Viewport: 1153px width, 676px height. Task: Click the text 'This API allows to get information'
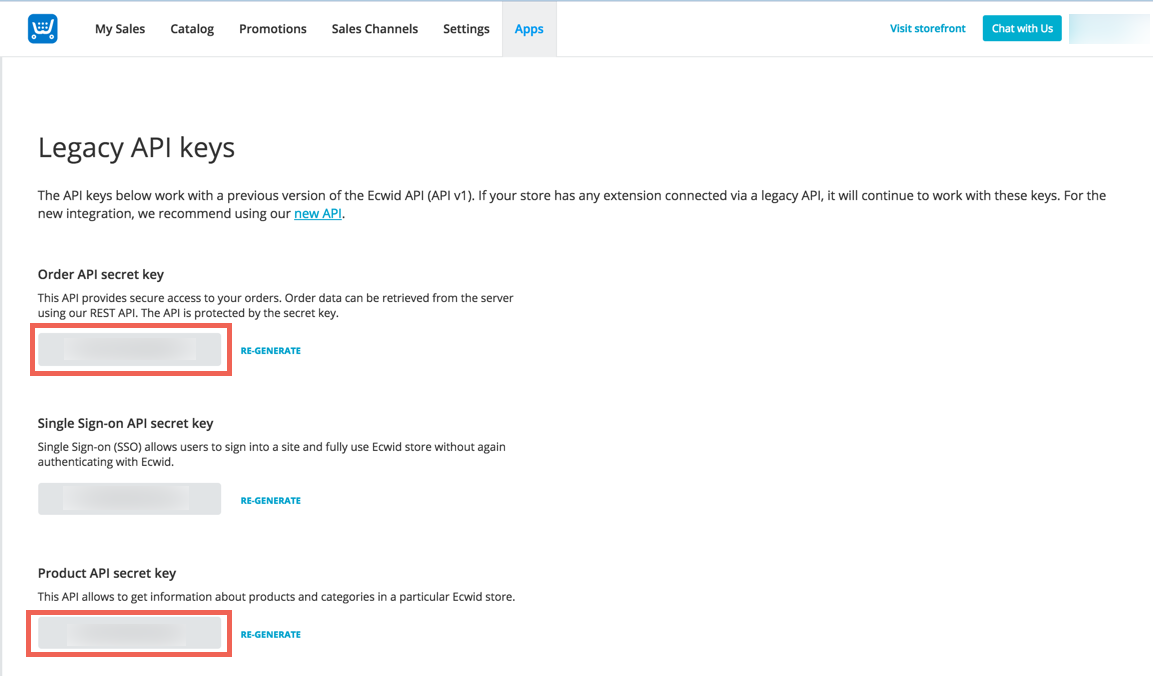[276, 597]
